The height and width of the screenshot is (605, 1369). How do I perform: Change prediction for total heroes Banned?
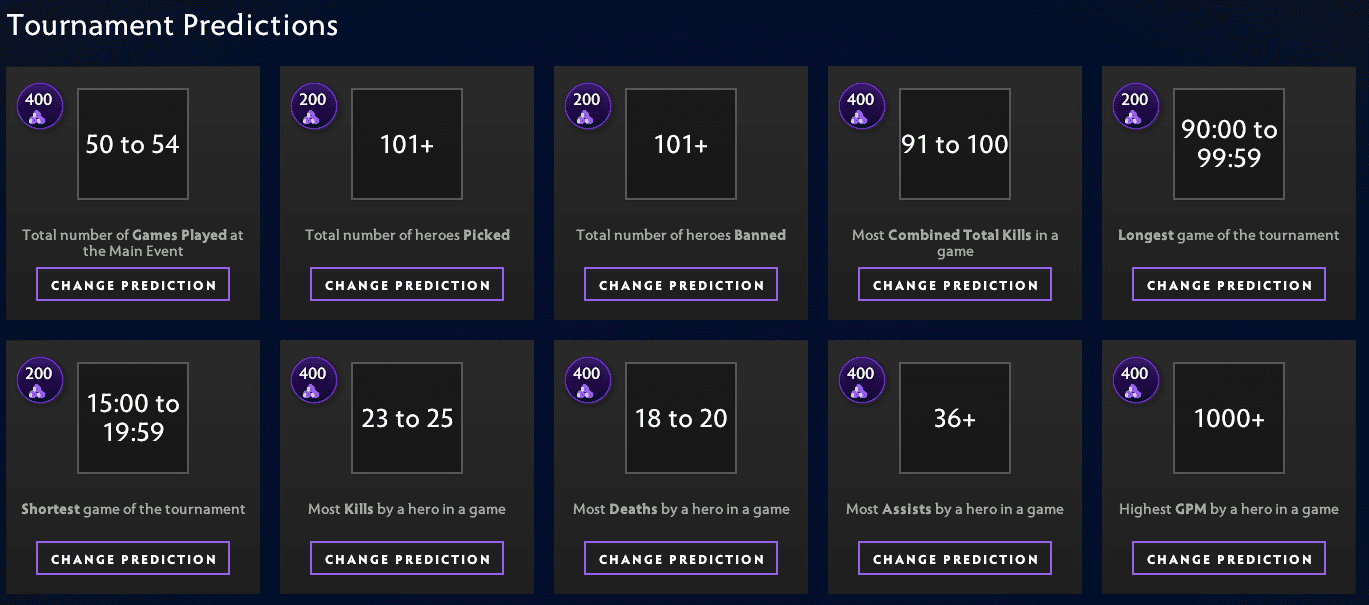(x=680, y=284)
